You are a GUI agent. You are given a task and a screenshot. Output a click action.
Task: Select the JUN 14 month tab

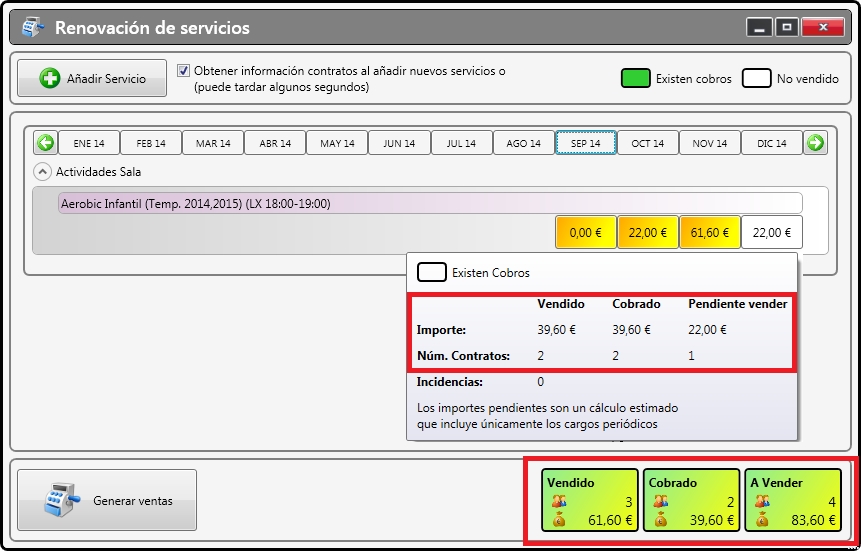coord(399,143)
